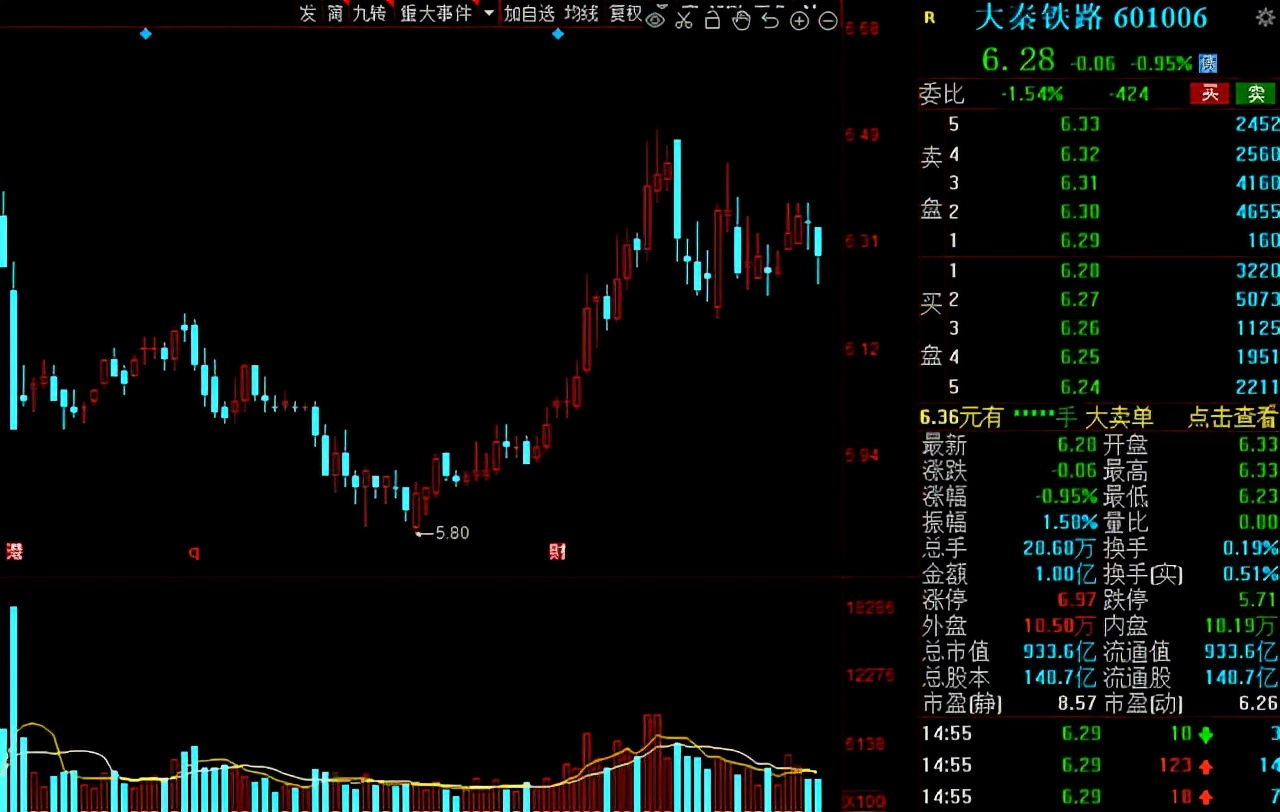The width and height of the screenshot is (1280, 812).
Task: Open the 复权 adjustment option
Action: (x=626, y=14)
